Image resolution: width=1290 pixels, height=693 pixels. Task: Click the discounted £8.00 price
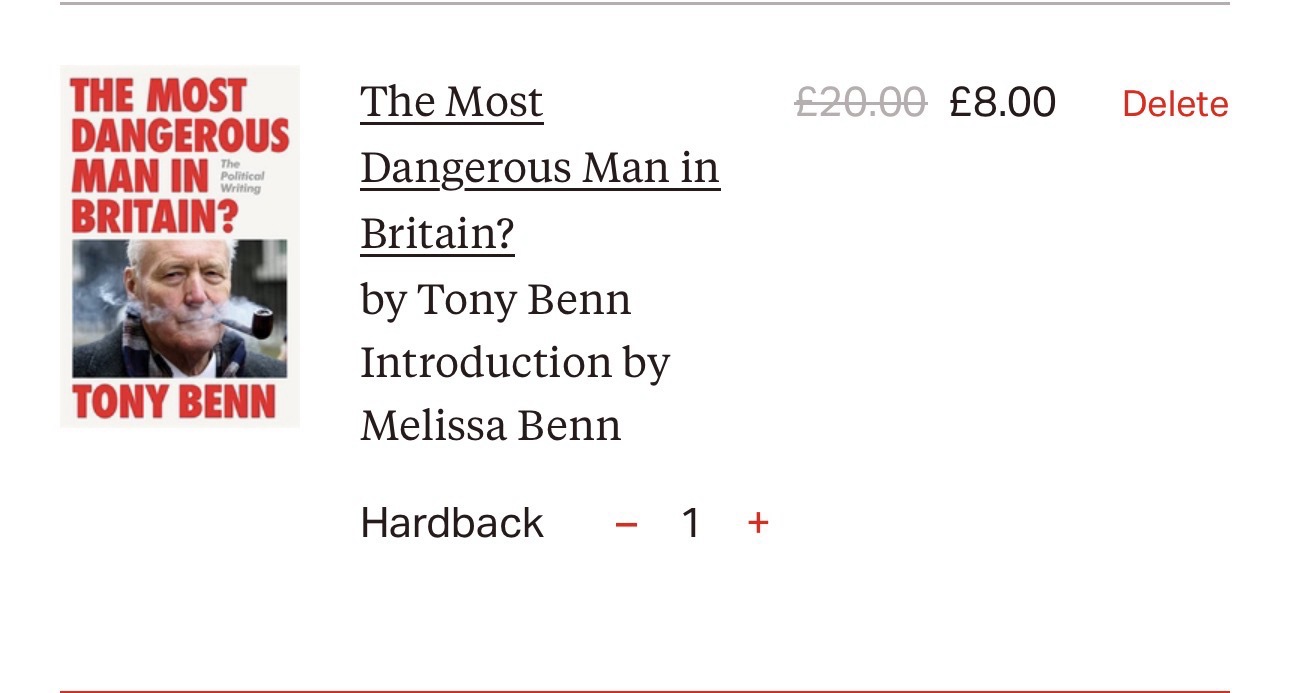coord(1002,102)
